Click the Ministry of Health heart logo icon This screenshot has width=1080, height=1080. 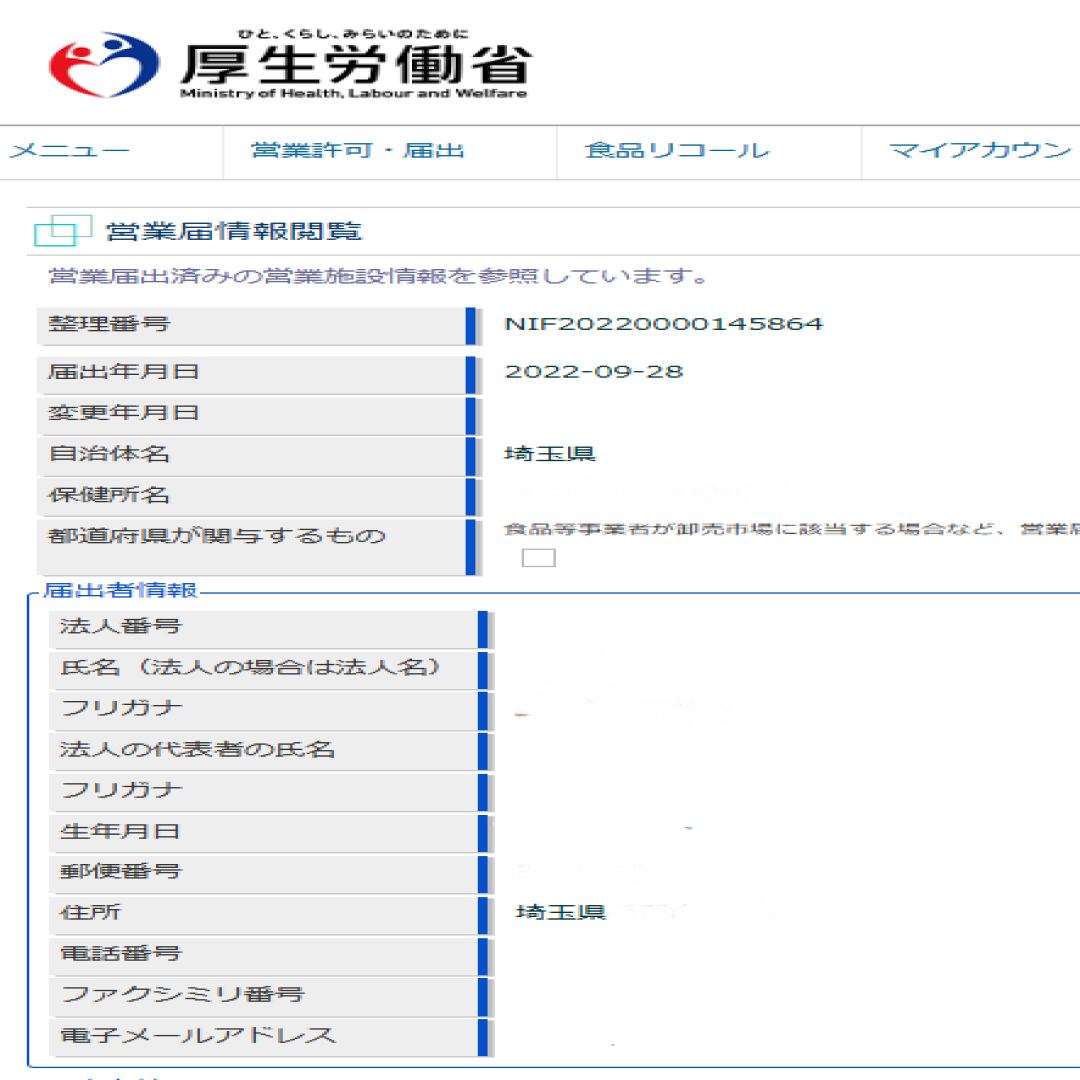pos(104,64)
